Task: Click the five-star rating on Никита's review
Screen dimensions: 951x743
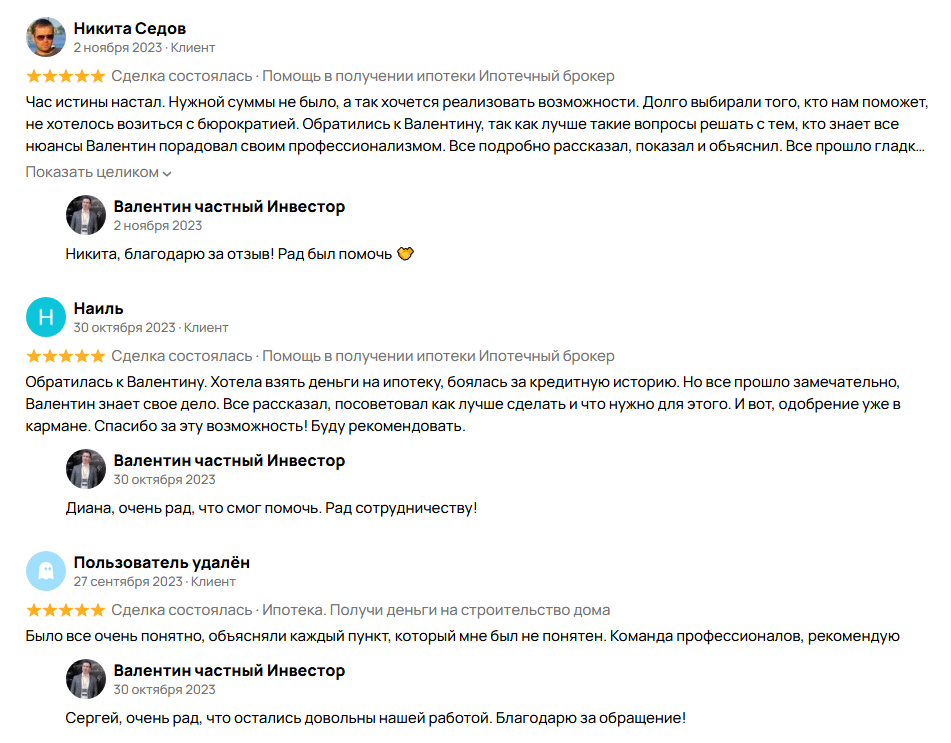Action: coord(65,76)
